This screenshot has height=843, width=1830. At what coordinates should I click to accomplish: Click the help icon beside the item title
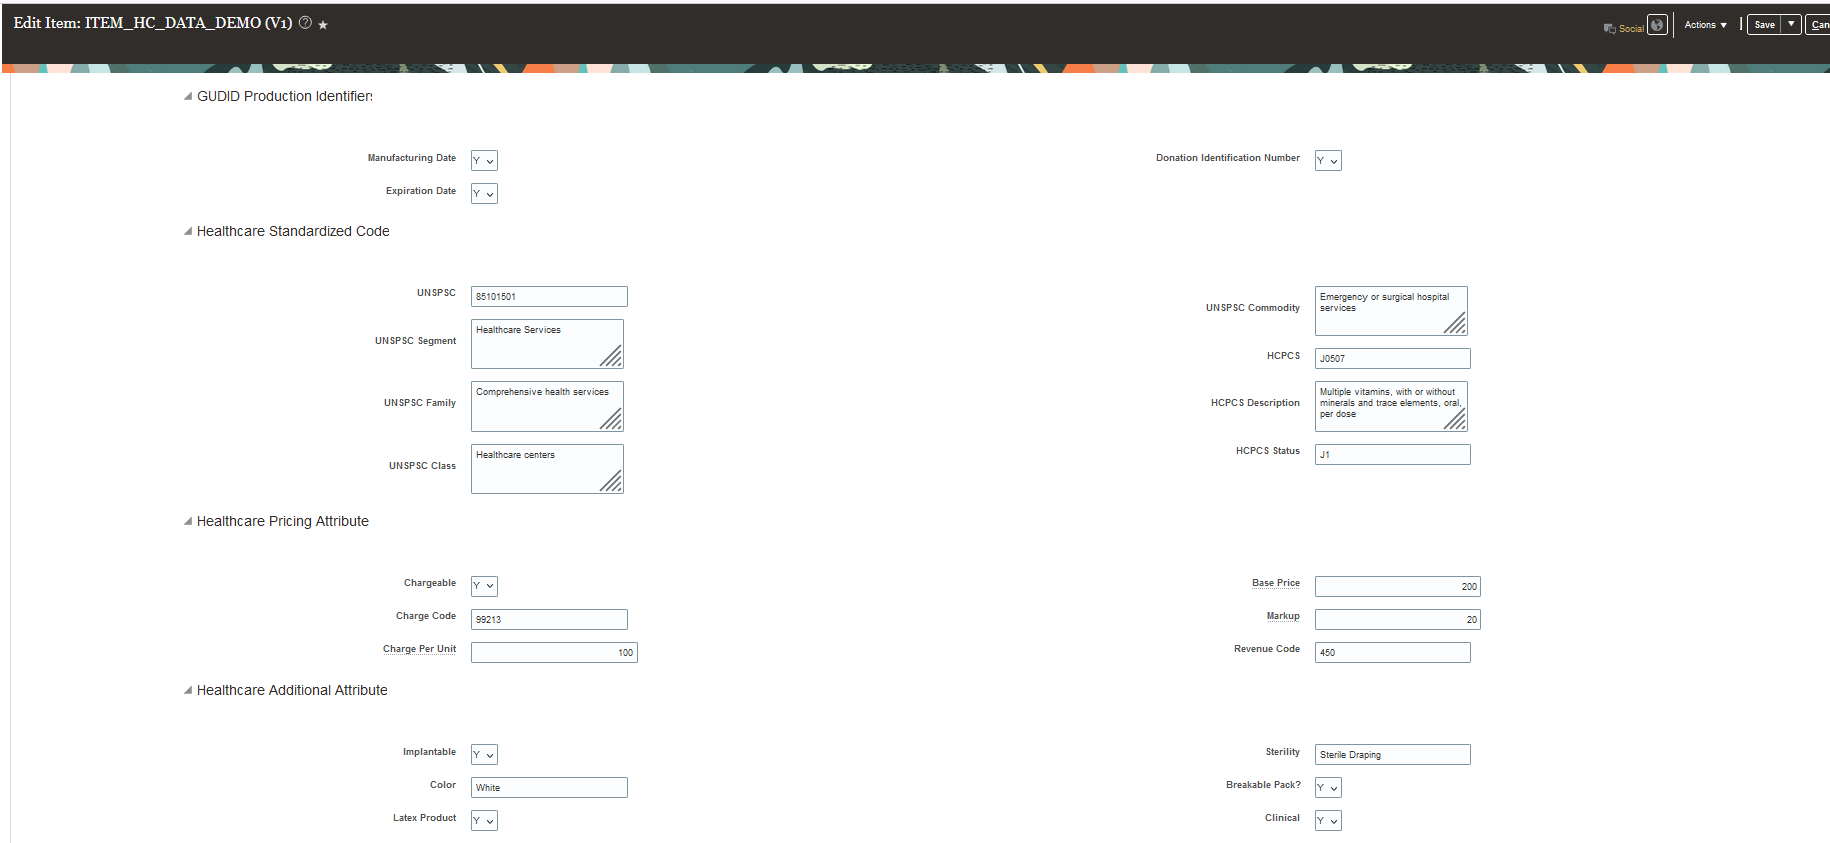(305, 23)
